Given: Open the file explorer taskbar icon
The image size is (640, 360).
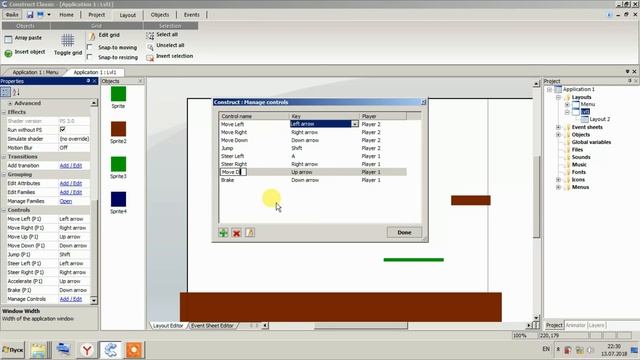Looking at the screenshot, I should point(39,350).
